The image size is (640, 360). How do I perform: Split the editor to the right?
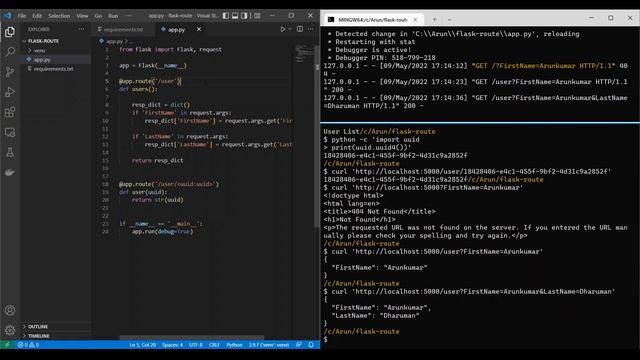point(300,29)
